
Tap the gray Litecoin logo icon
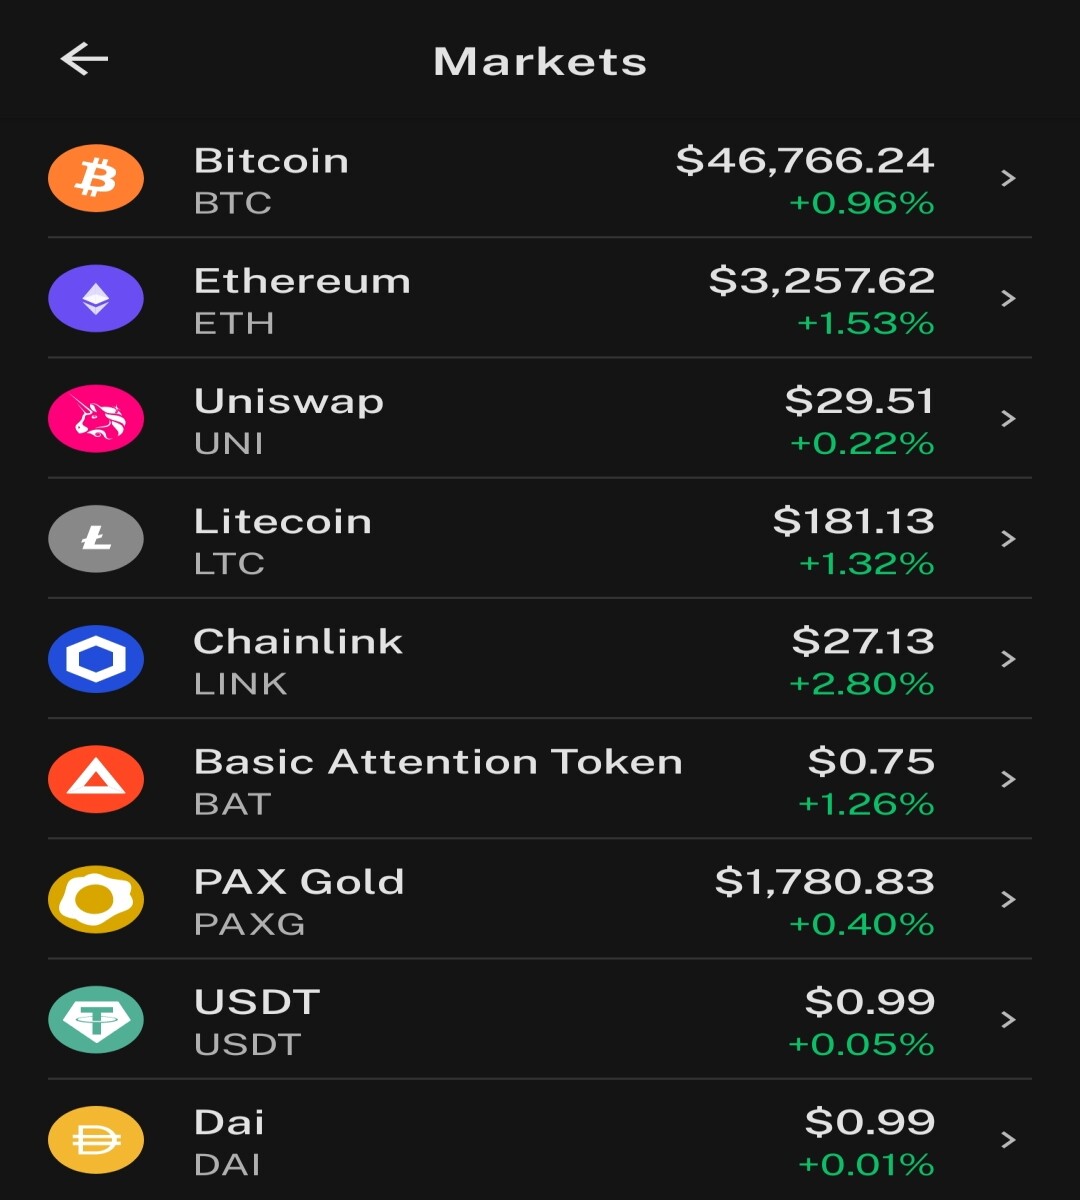point(96,539)
